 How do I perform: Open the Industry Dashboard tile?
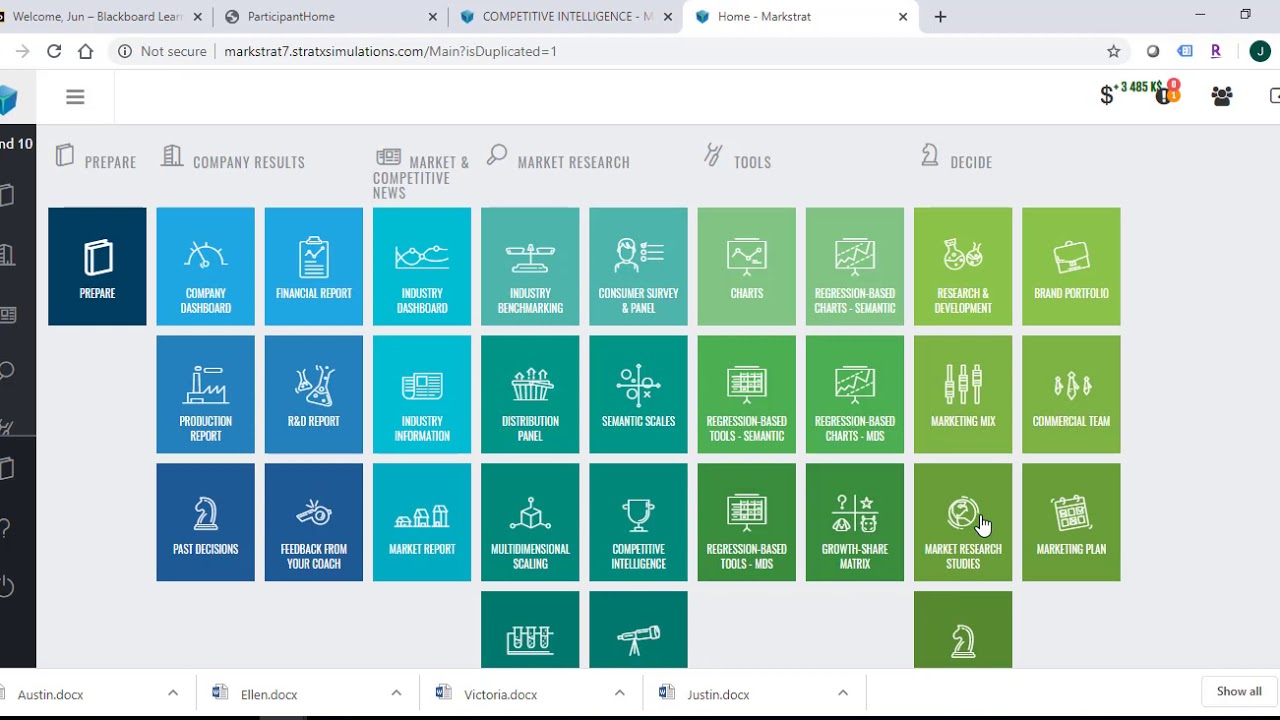coord(422,266)
